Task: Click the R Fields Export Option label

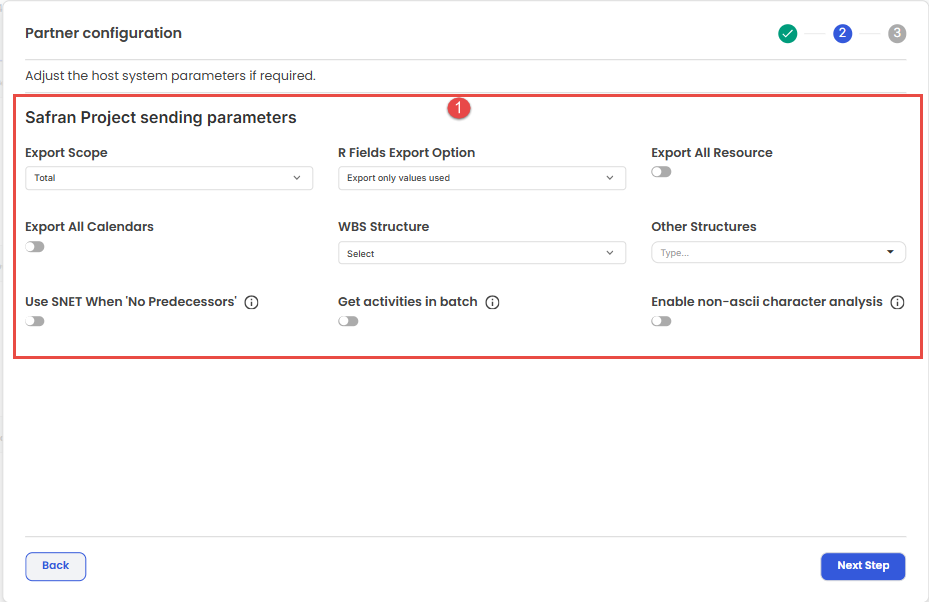Action: tap(406, 153)
